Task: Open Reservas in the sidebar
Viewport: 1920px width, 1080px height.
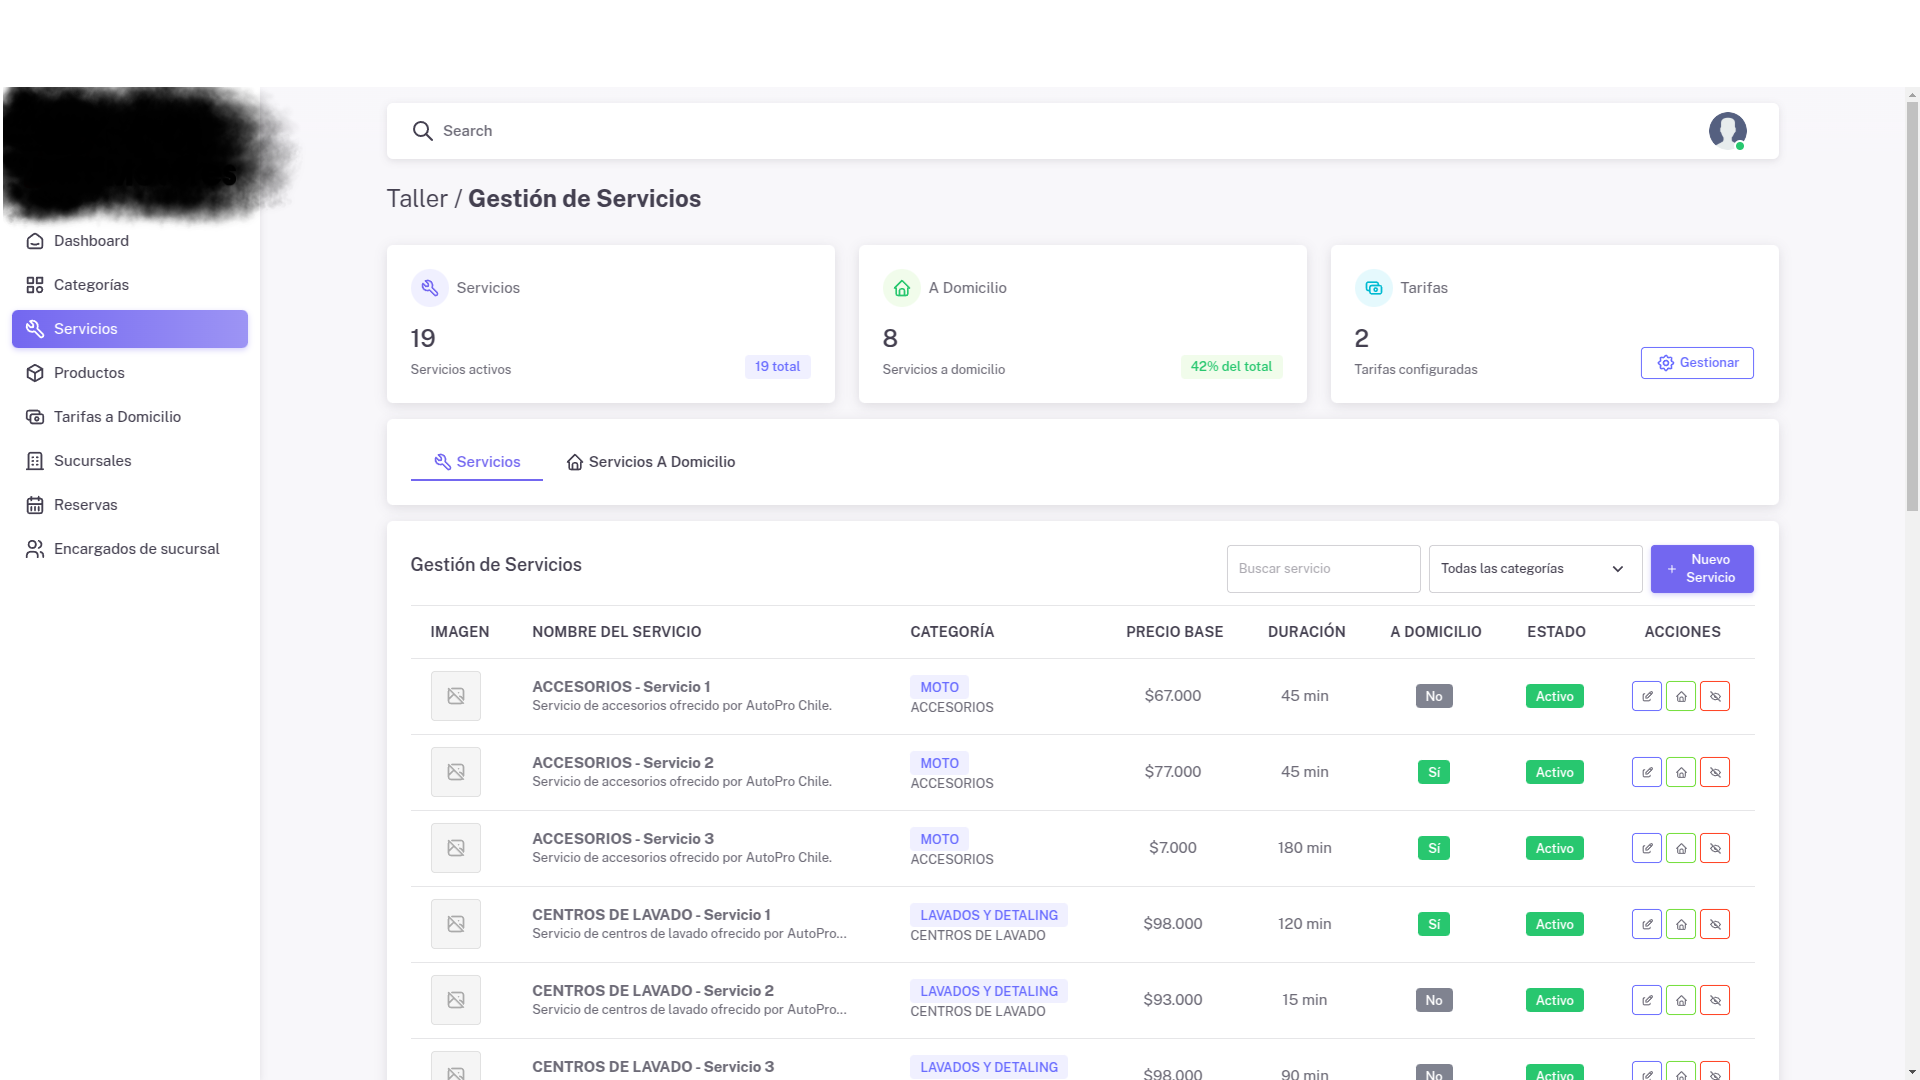Action: (87, 504)
